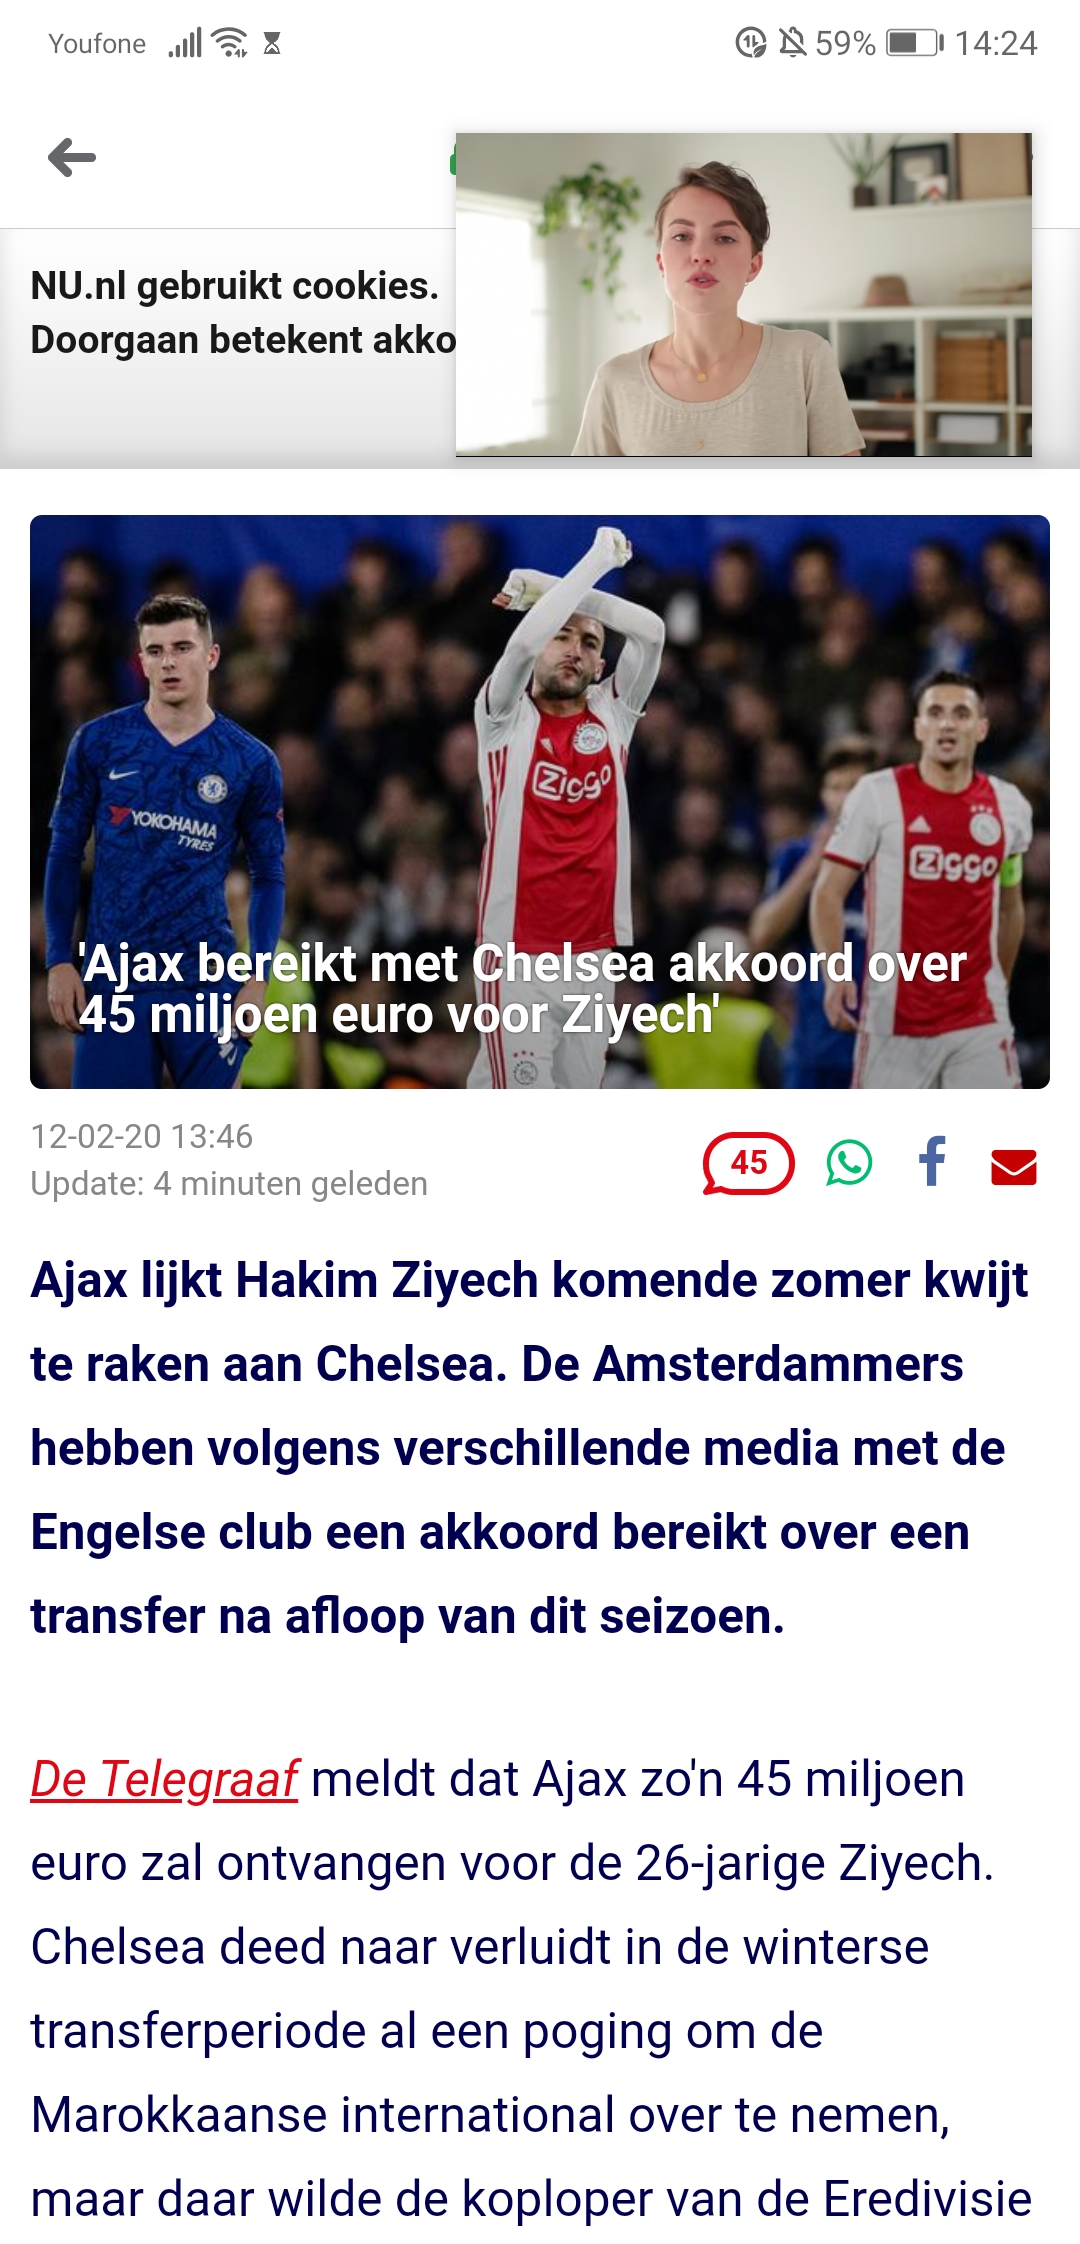Open the 45 comments bubble
The width and height of the screenshot is (1080, 2244).
pyautogui.click(x=748, y=1163)
